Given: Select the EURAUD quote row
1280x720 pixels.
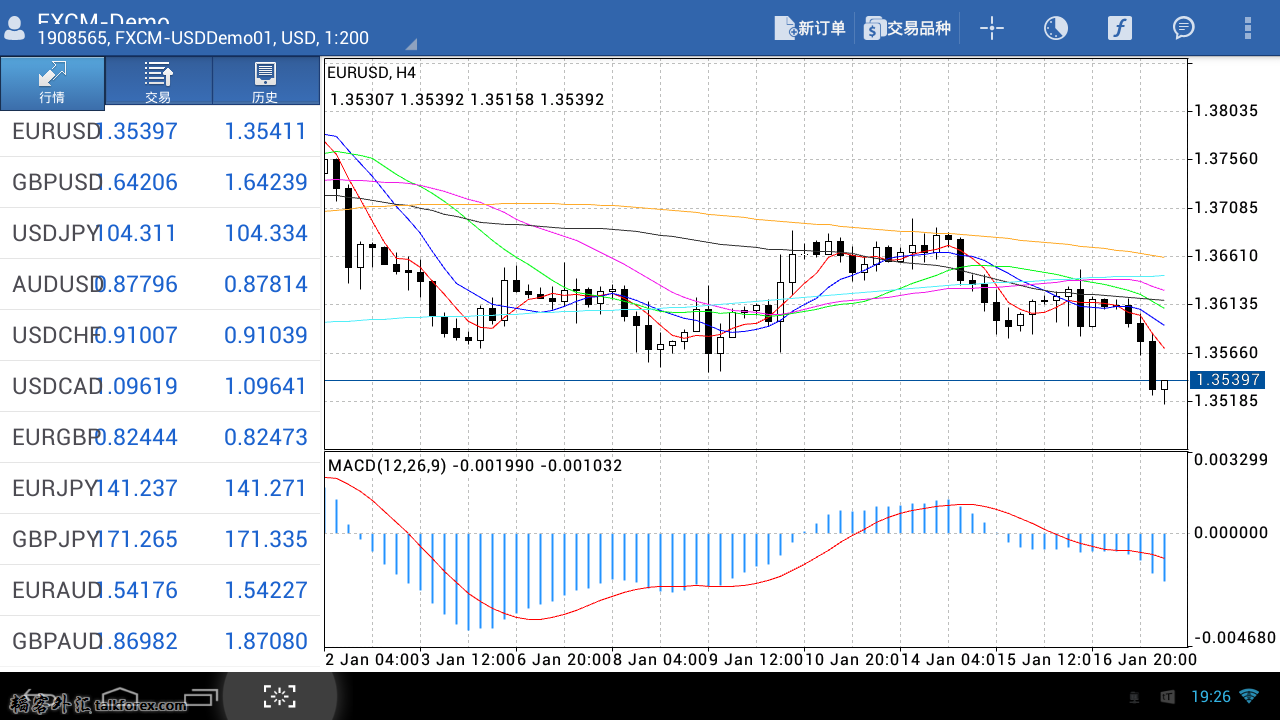Looking at the screenshot, I should (160, 590).
